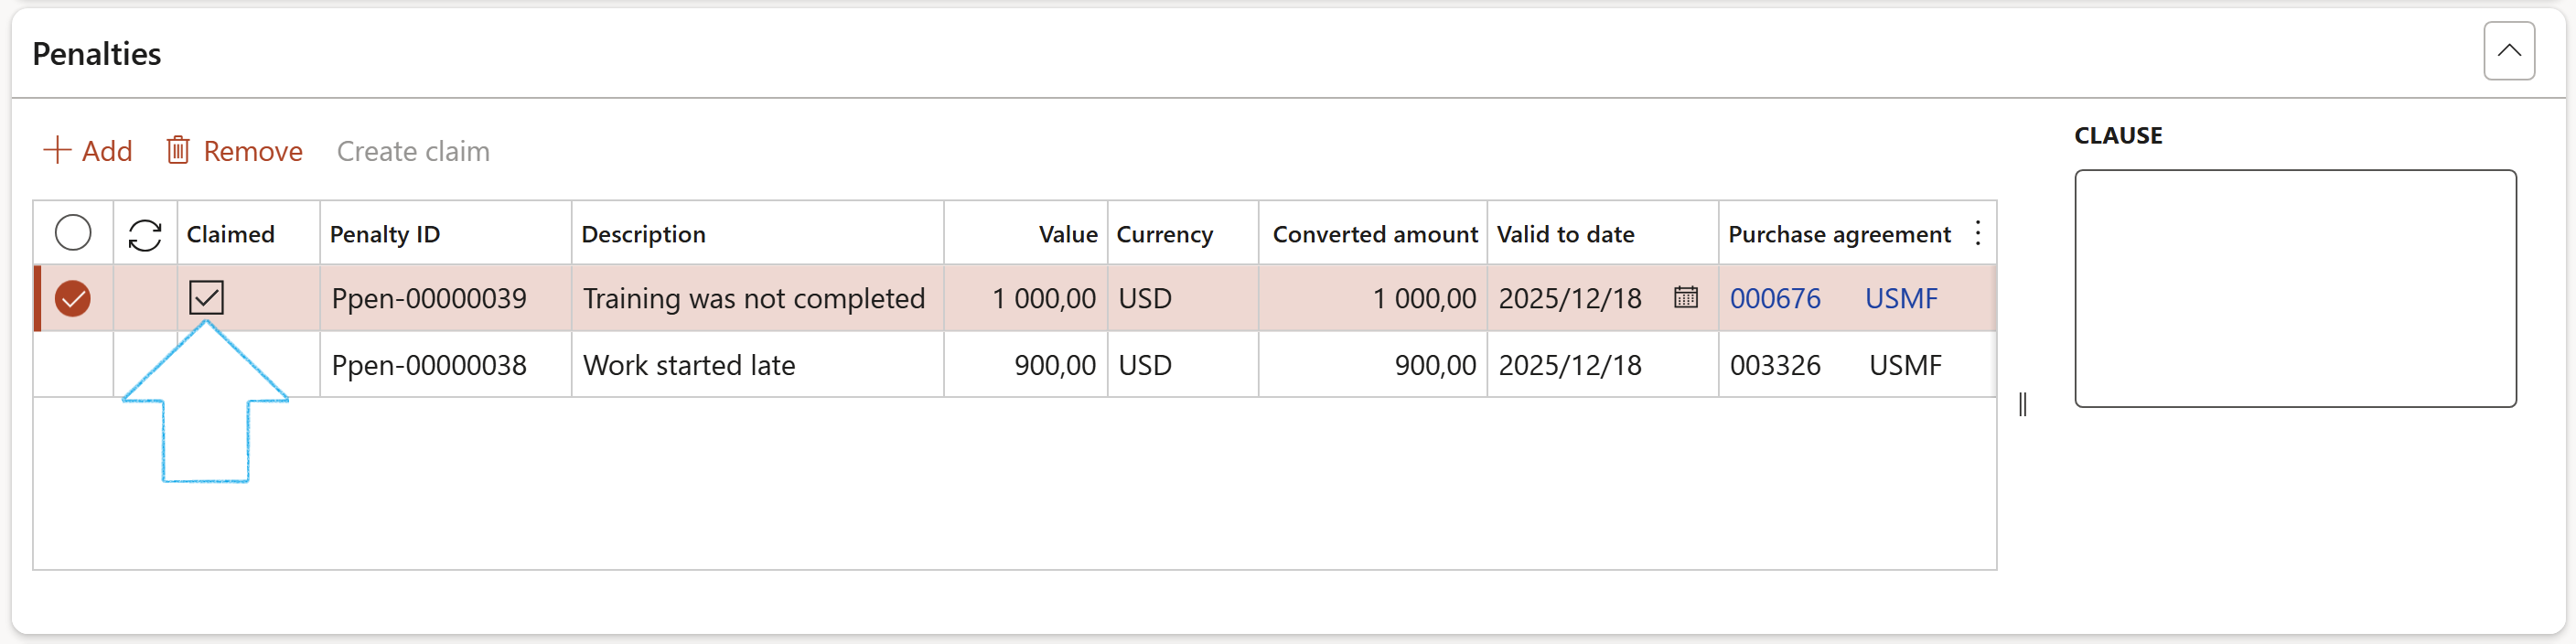Open the grid column options menu
The width and height of the screenshot is (2576, 644).
coord(1977,234)
